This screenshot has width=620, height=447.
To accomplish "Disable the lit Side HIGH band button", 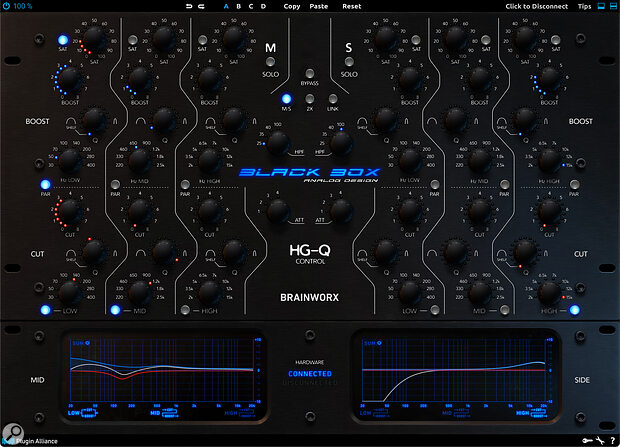I will pos(574,310).
